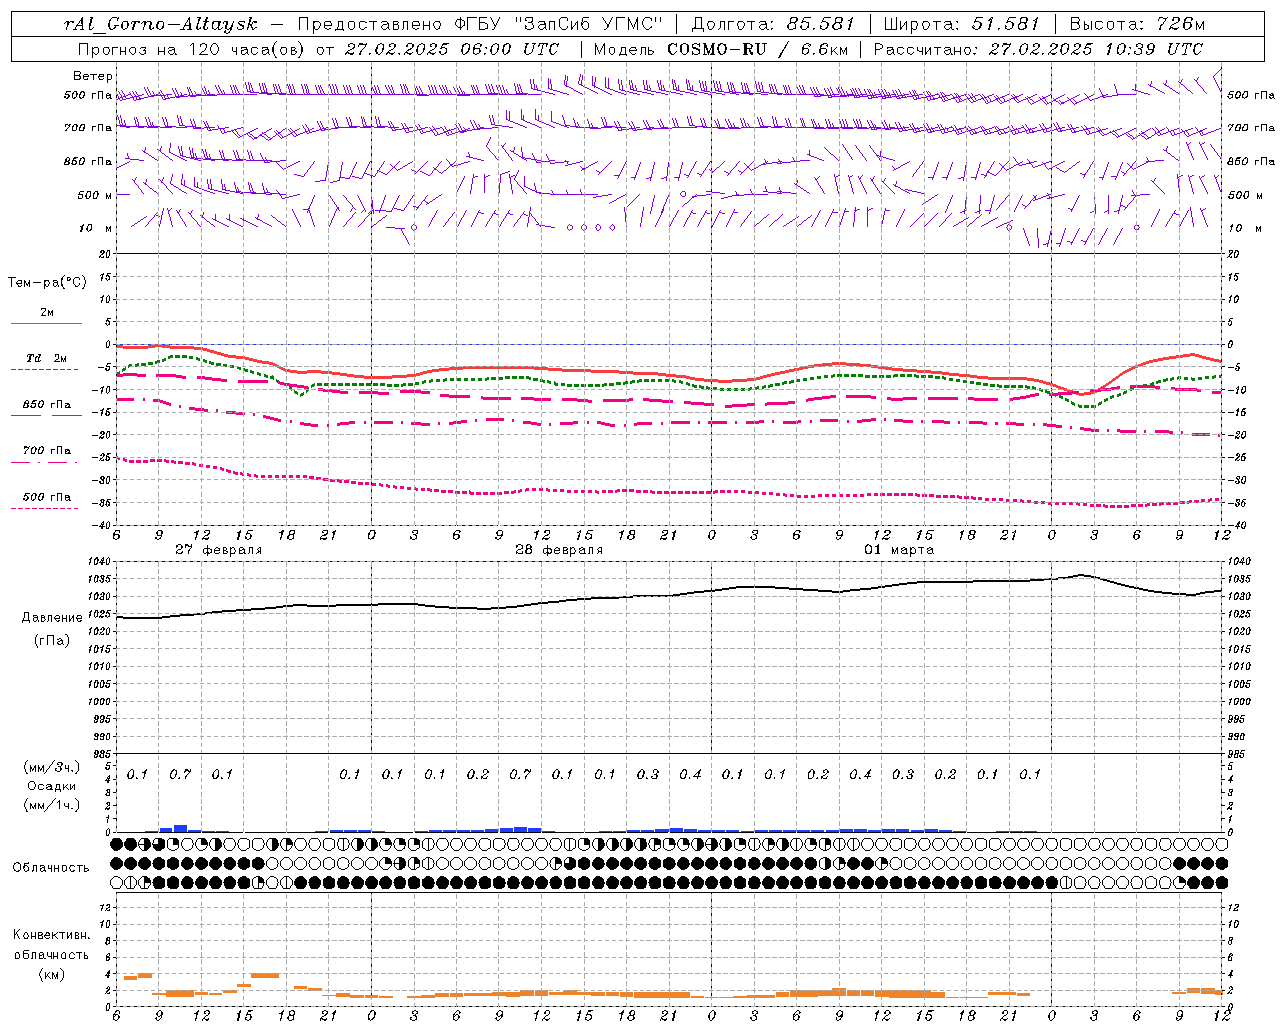Click the 500 м wind level label on left

coord(95,195)
